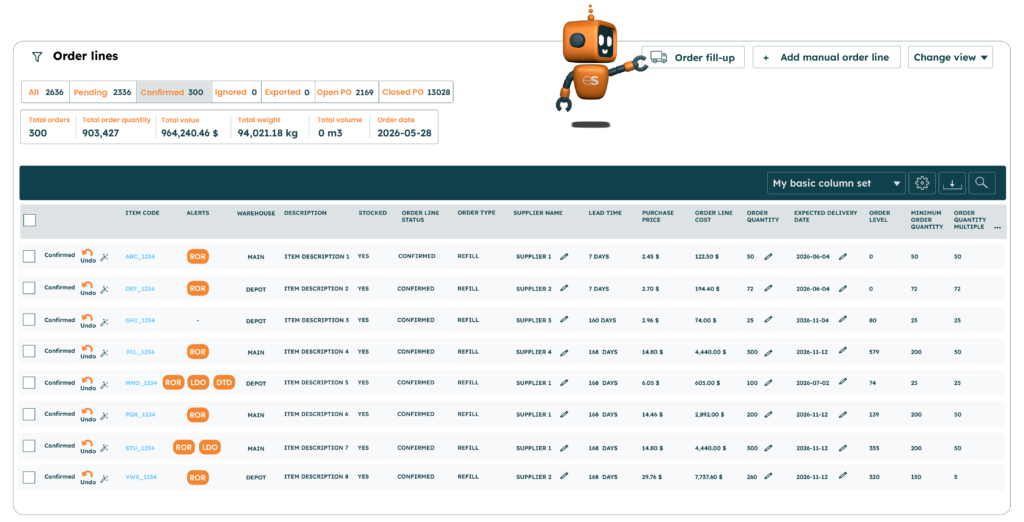Edit order quantity 260 pencil icon
The height and width of the screenshot is (522, 1024).
(768, 476)
